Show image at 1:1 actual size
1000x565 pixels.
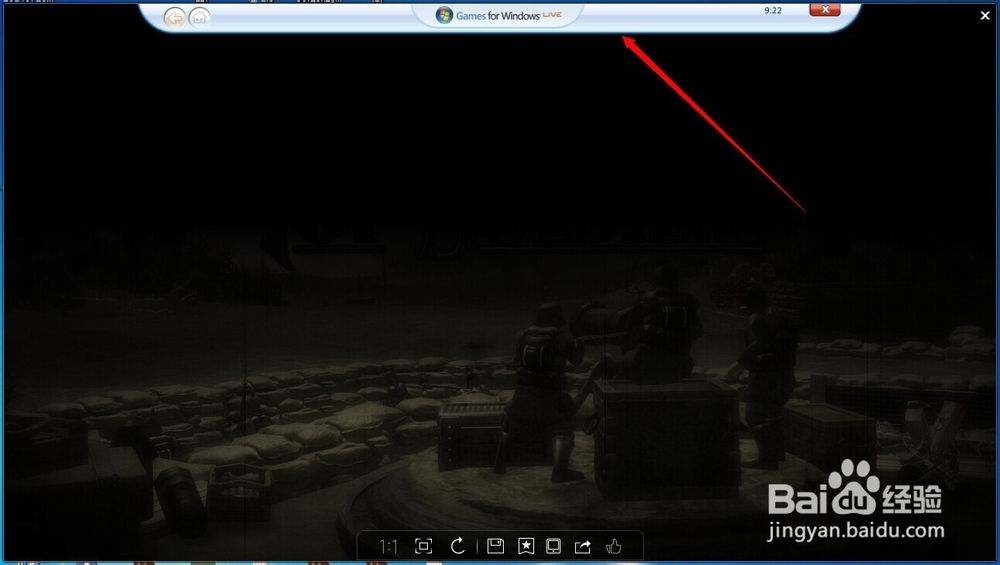(388, 547)
